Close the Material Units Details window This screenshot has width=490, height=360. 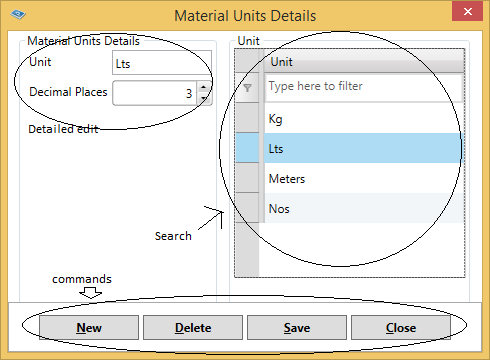click(x=467, y=12)
